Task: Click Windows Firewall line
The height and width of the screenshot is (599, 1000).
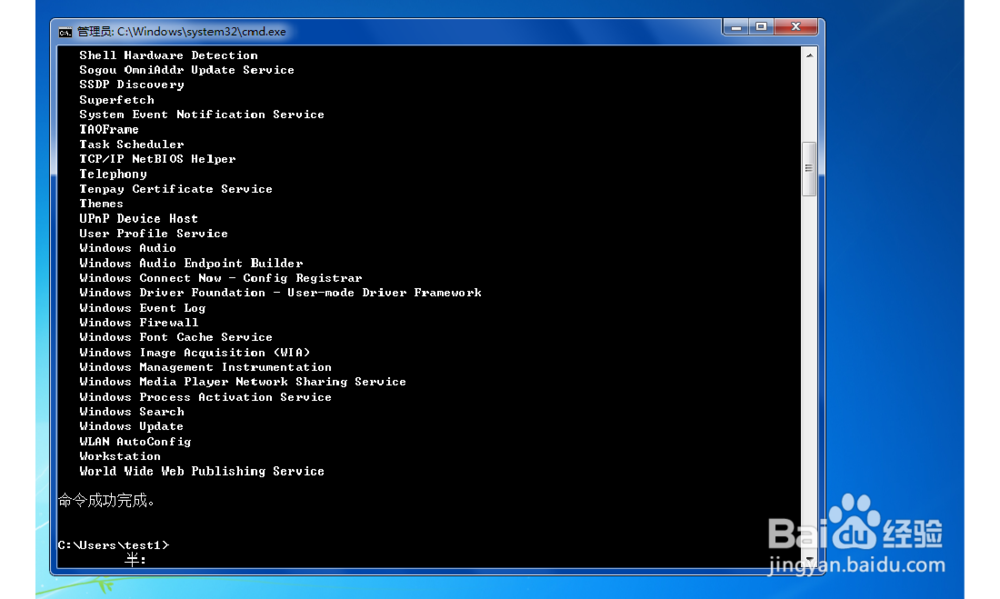Action: click(138, 323)
